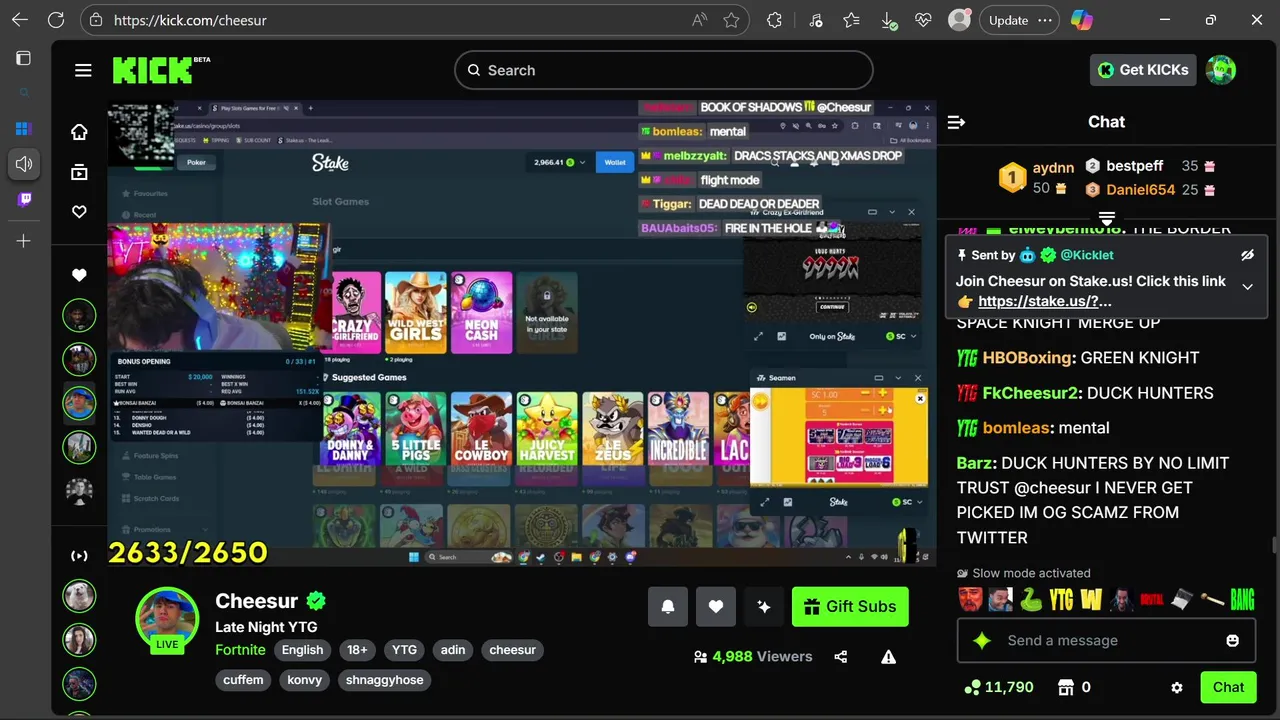Click aydnn on the gift leaderboard
The height and width of the screenshot is (720, 1280).
(1053, 168)
